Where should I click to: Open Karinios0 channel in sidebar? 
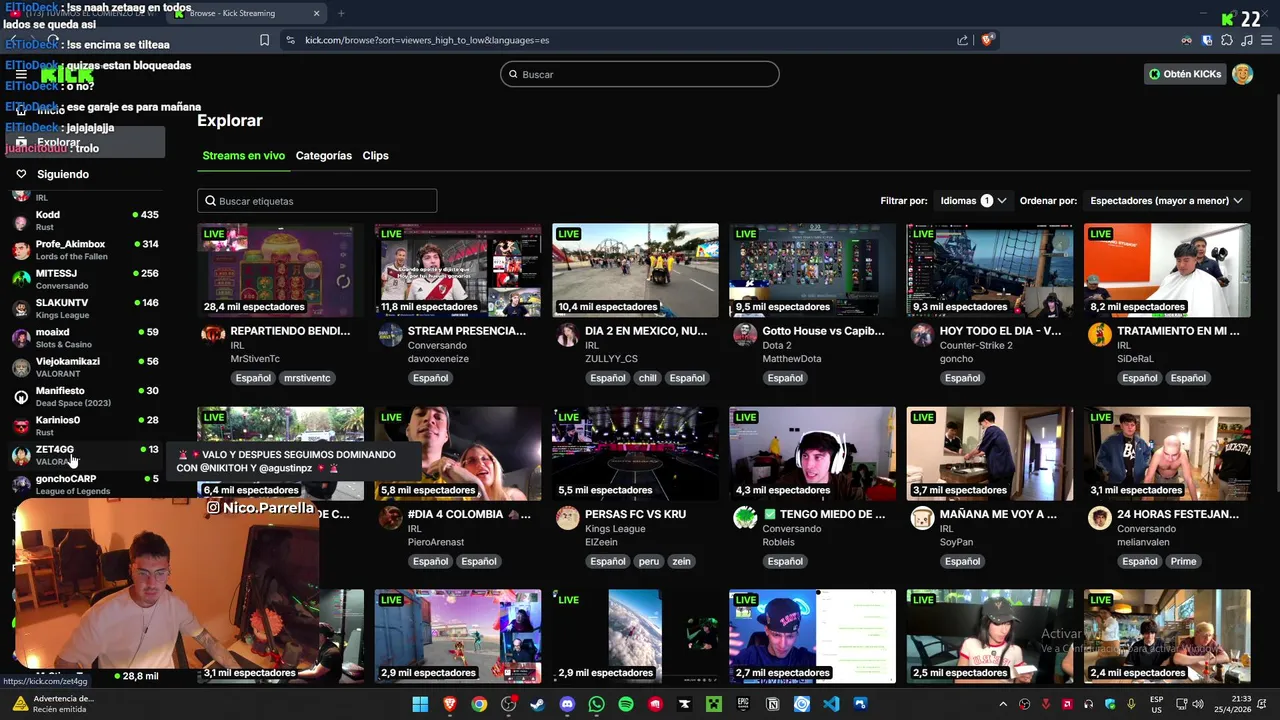[85, 426]
